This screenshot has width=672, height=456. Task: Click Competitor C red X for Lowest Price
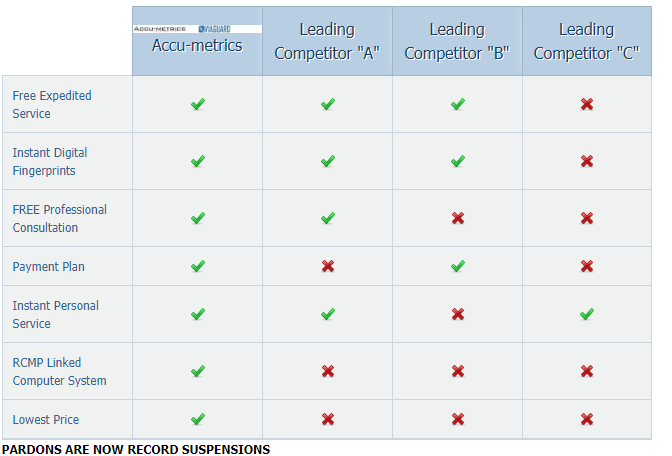587,419
